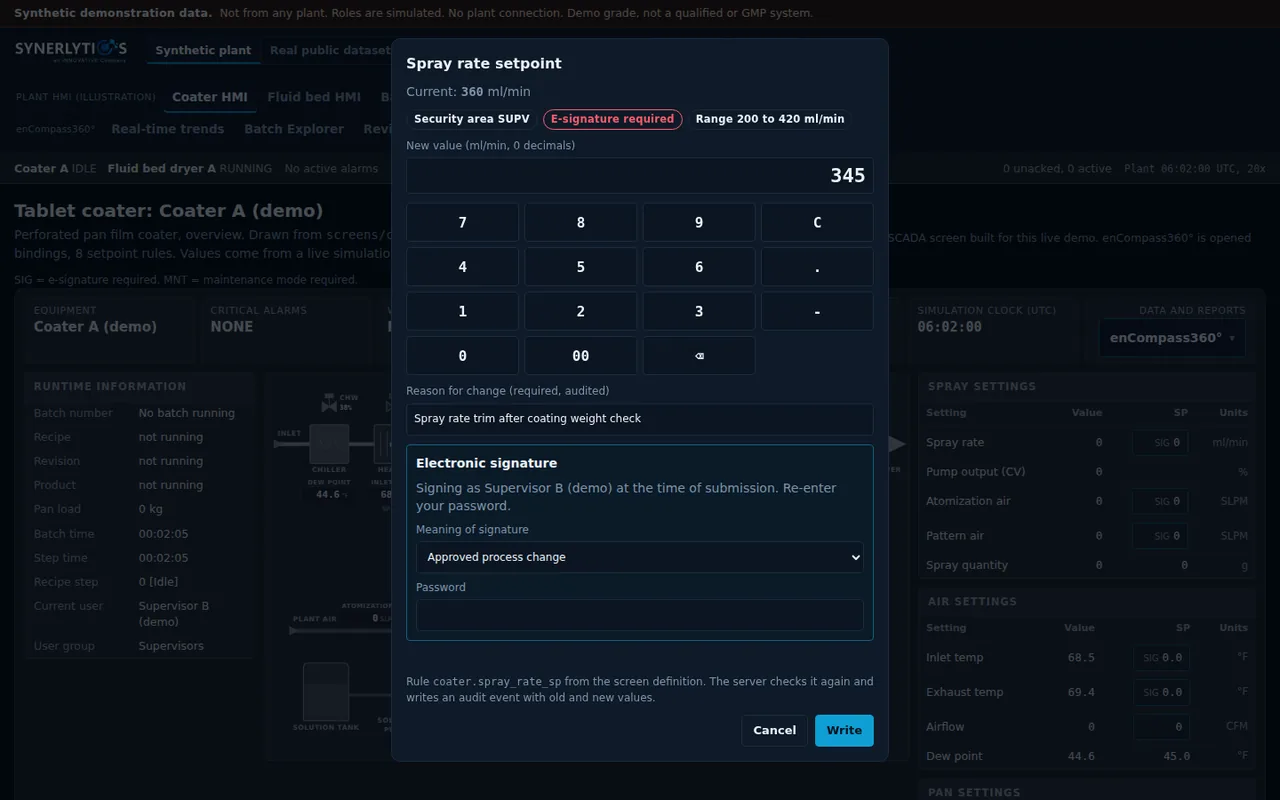1280x800 pixels.
Task: Open the enCompass360° reports dropdown
Action: click(1172, 338)
